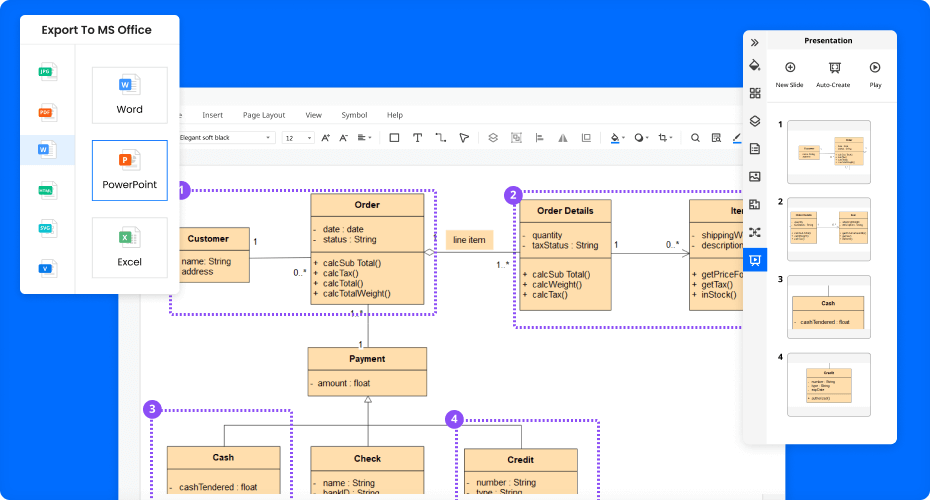930x500 pixels.
Task: Export the diagram to PowerPoint
Action: (129, 170)
